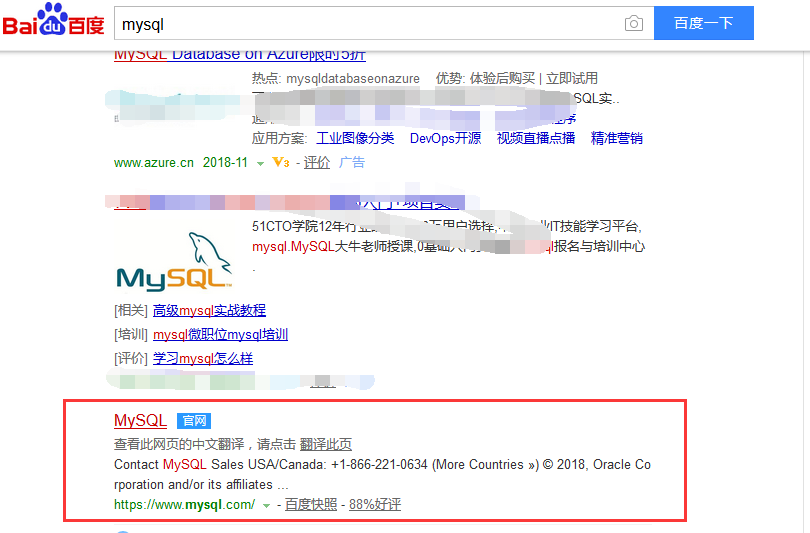Viewport: 810px width, 533px height.
Task: Open the MySQL Database on Azure ad title
Action: [x=240, y=55]
